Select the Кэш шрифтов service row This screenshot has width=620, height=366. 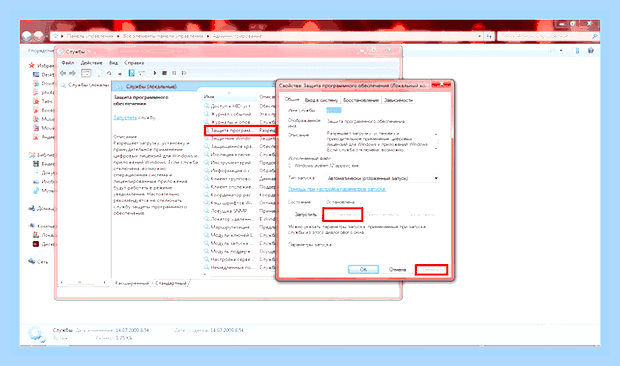pos(239,203)
